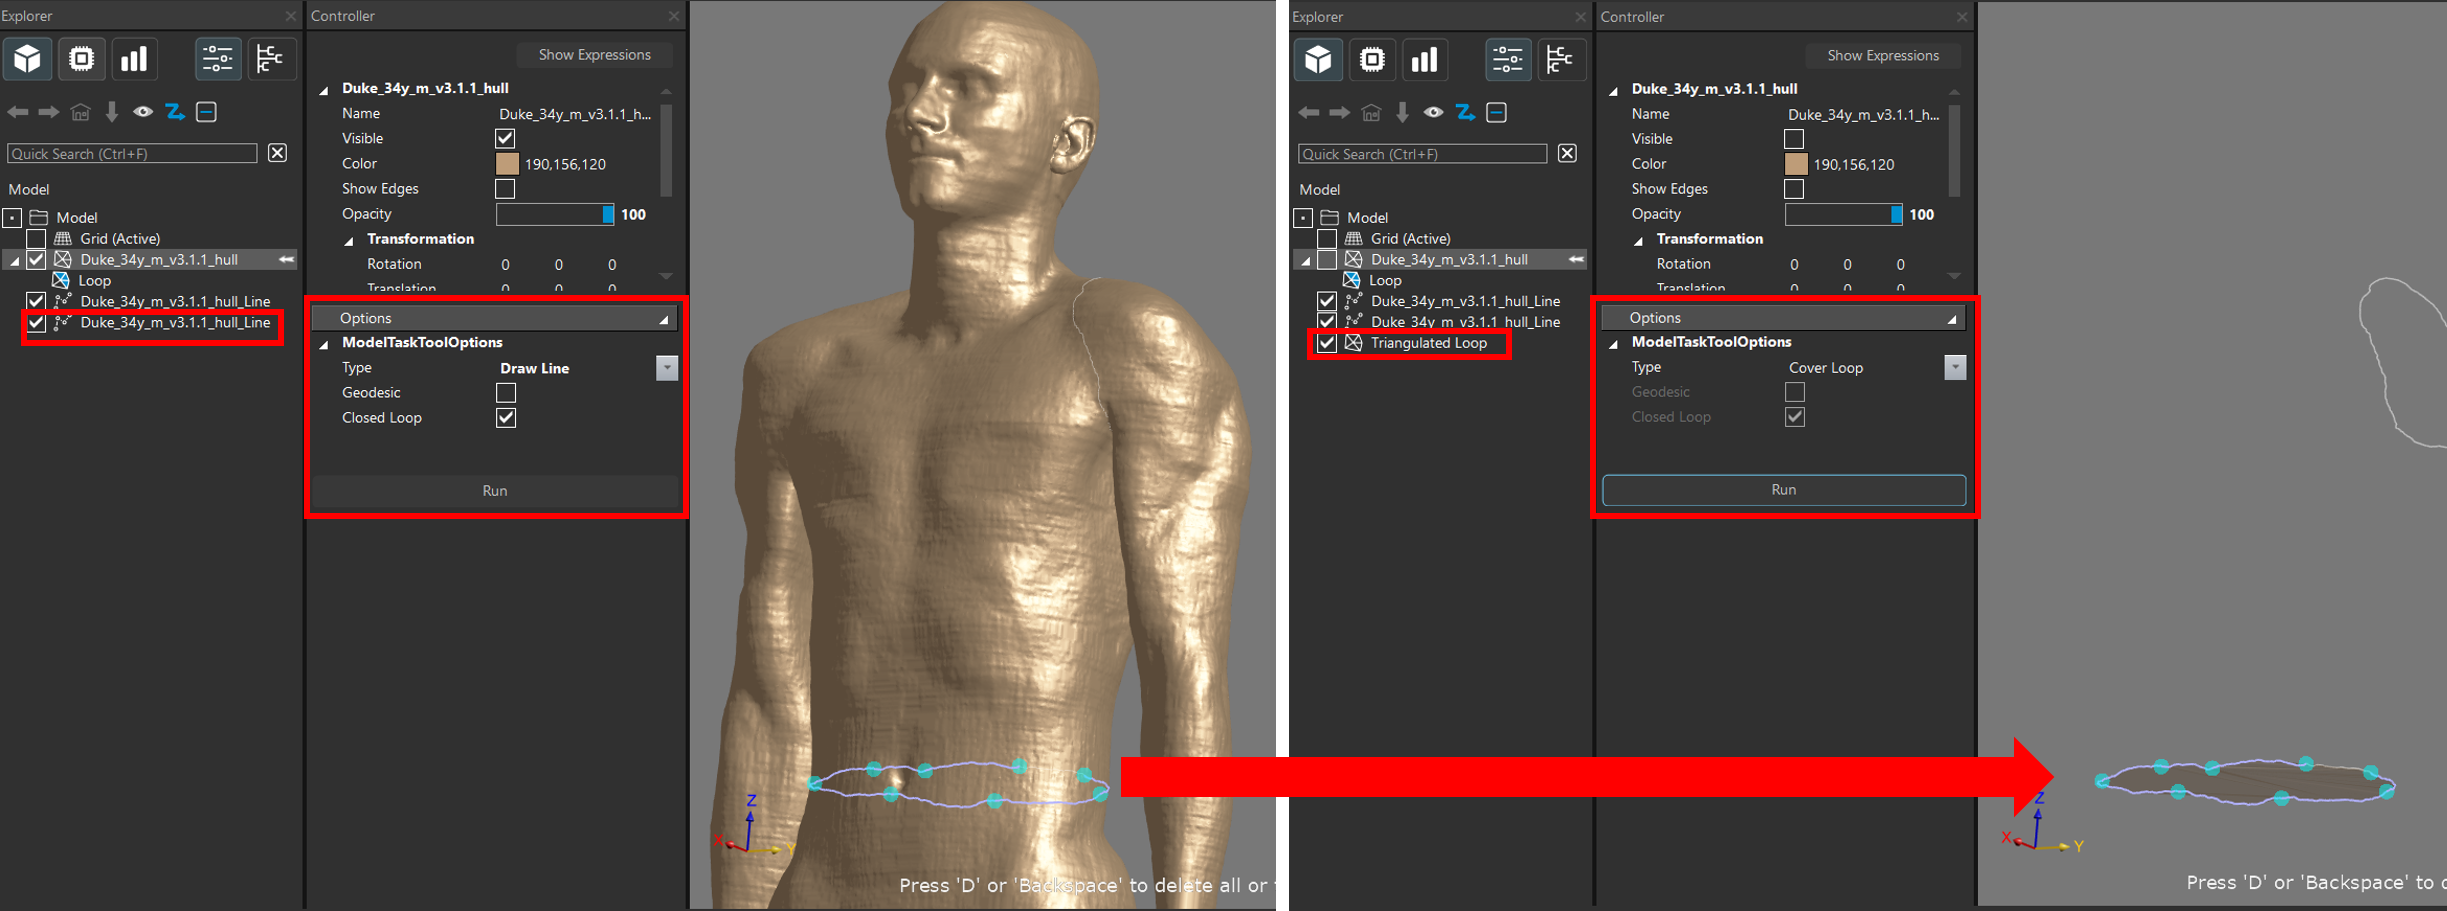Open the Type dropdown showing Draw Line
Viewport: 2447px width, 911px height.
coord(666,368)
